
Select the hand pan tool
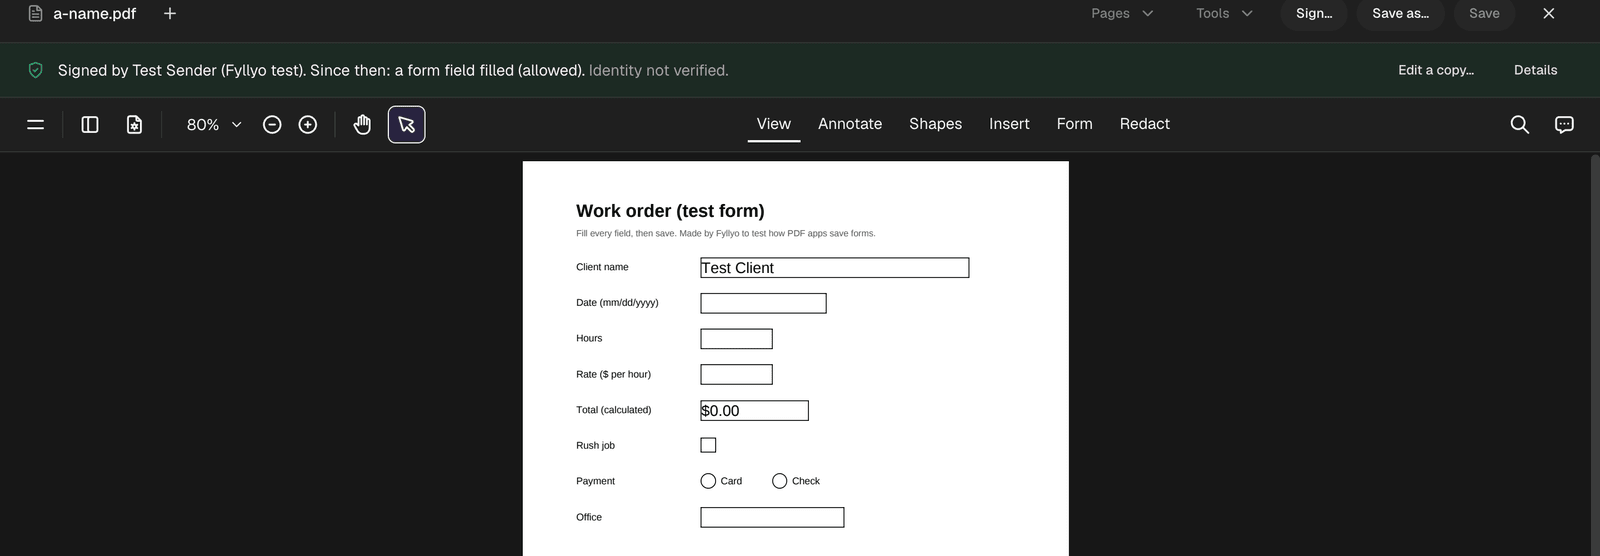click(362, 125)
